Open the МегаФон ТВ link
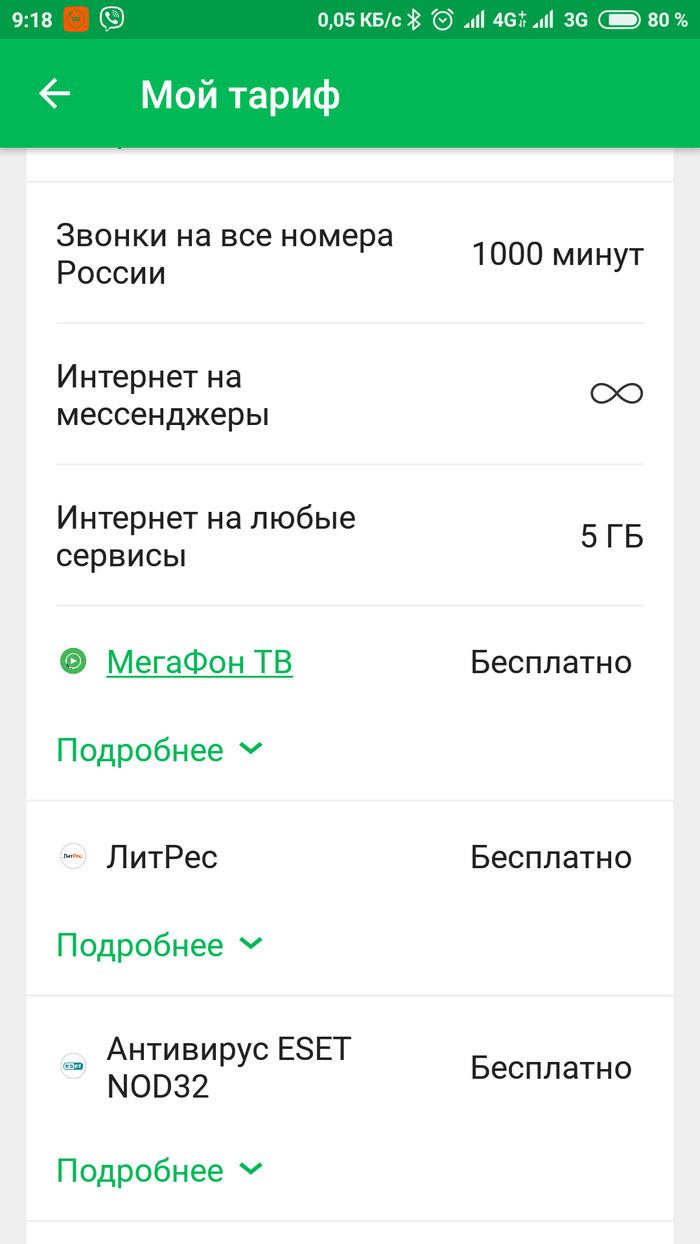700x1244 pixels. coord(199,662)
